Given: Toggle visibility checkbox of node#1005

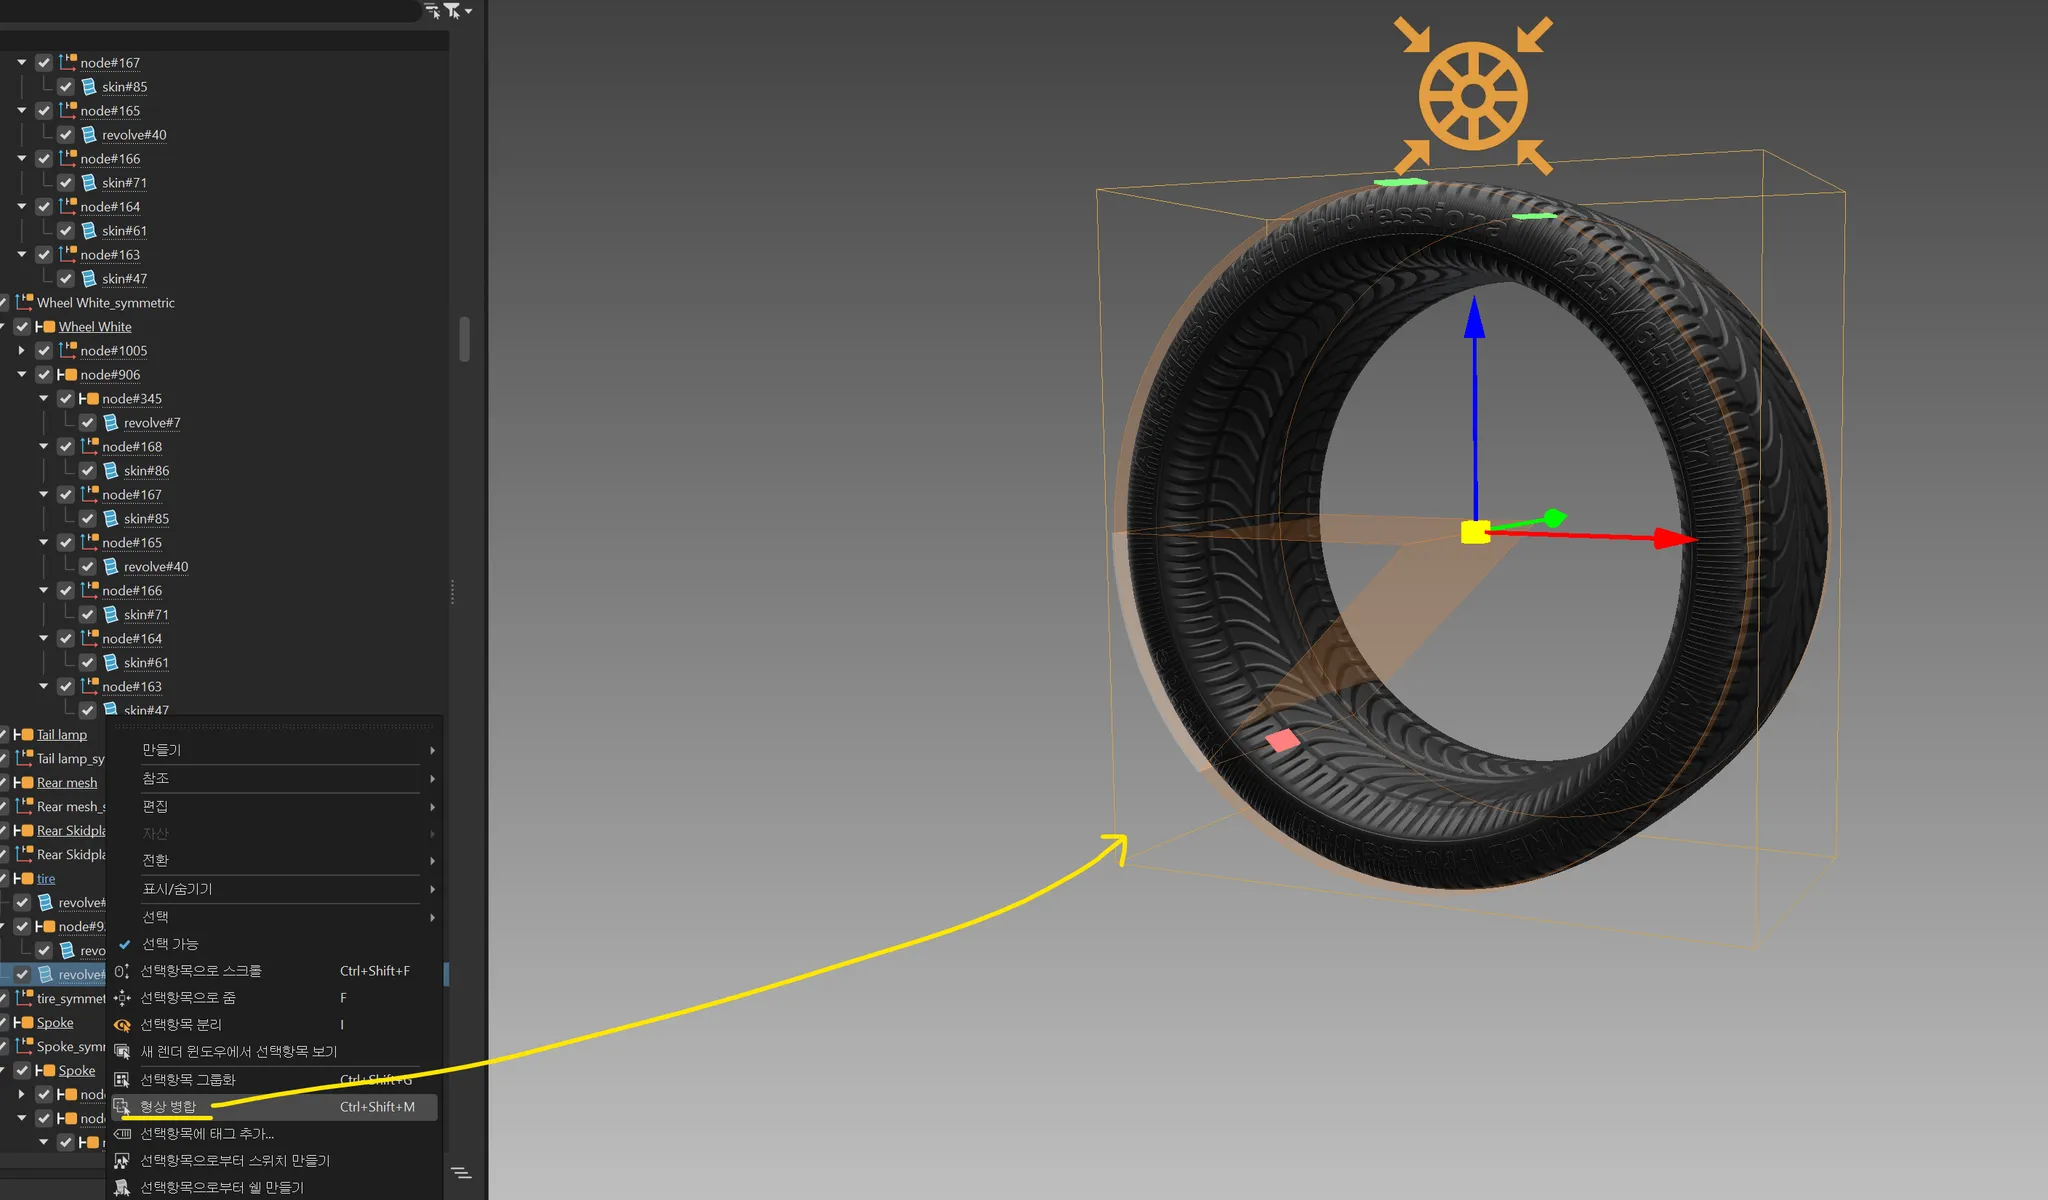Looking at the screenshot, I should [x=44, y=351].
